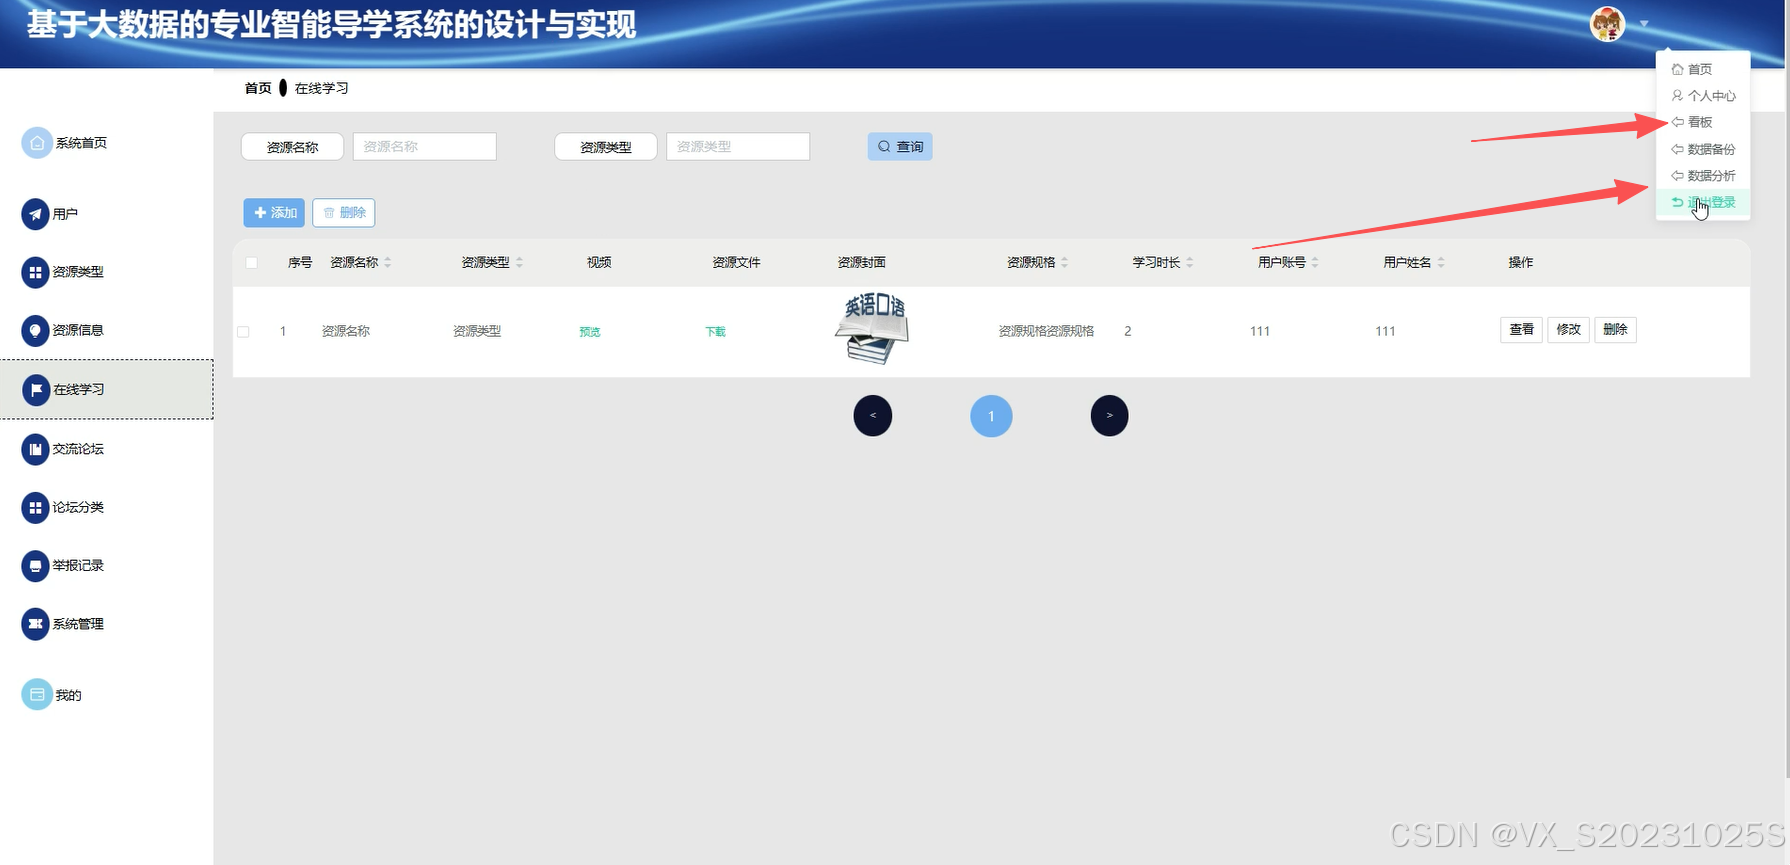
Task: Open the 英语口语 cover thumbnail
Action: click(x=872, y=329)
